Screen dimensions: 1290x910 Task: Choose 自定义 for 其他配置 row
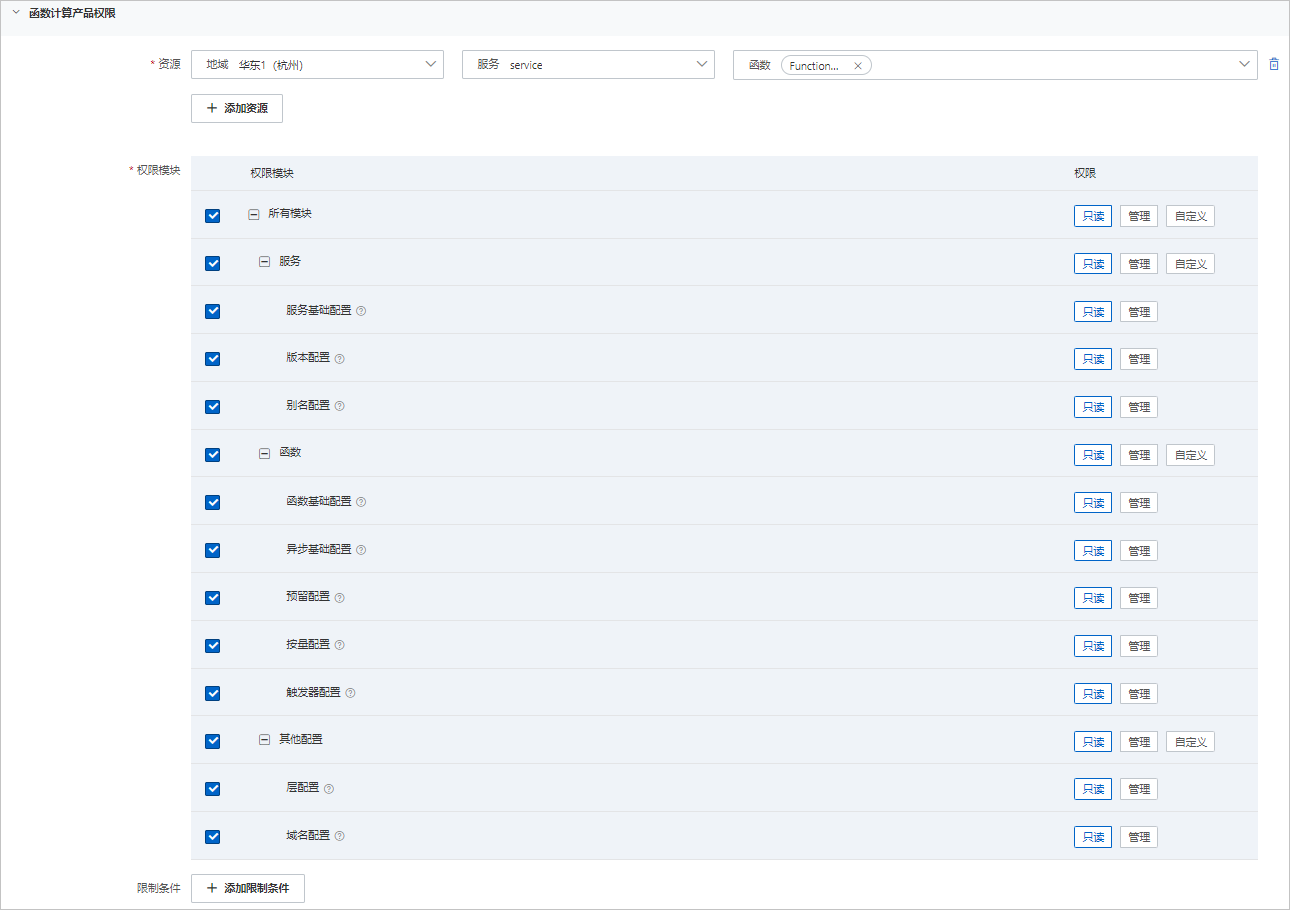coord(1190,742)
